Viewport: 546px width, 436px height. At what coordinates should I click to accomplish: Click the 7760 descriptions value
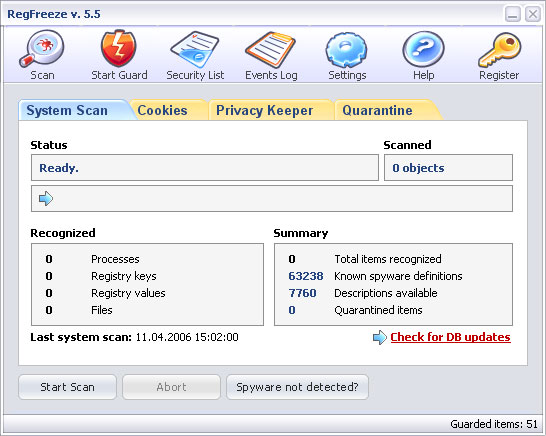coord(302,293)
